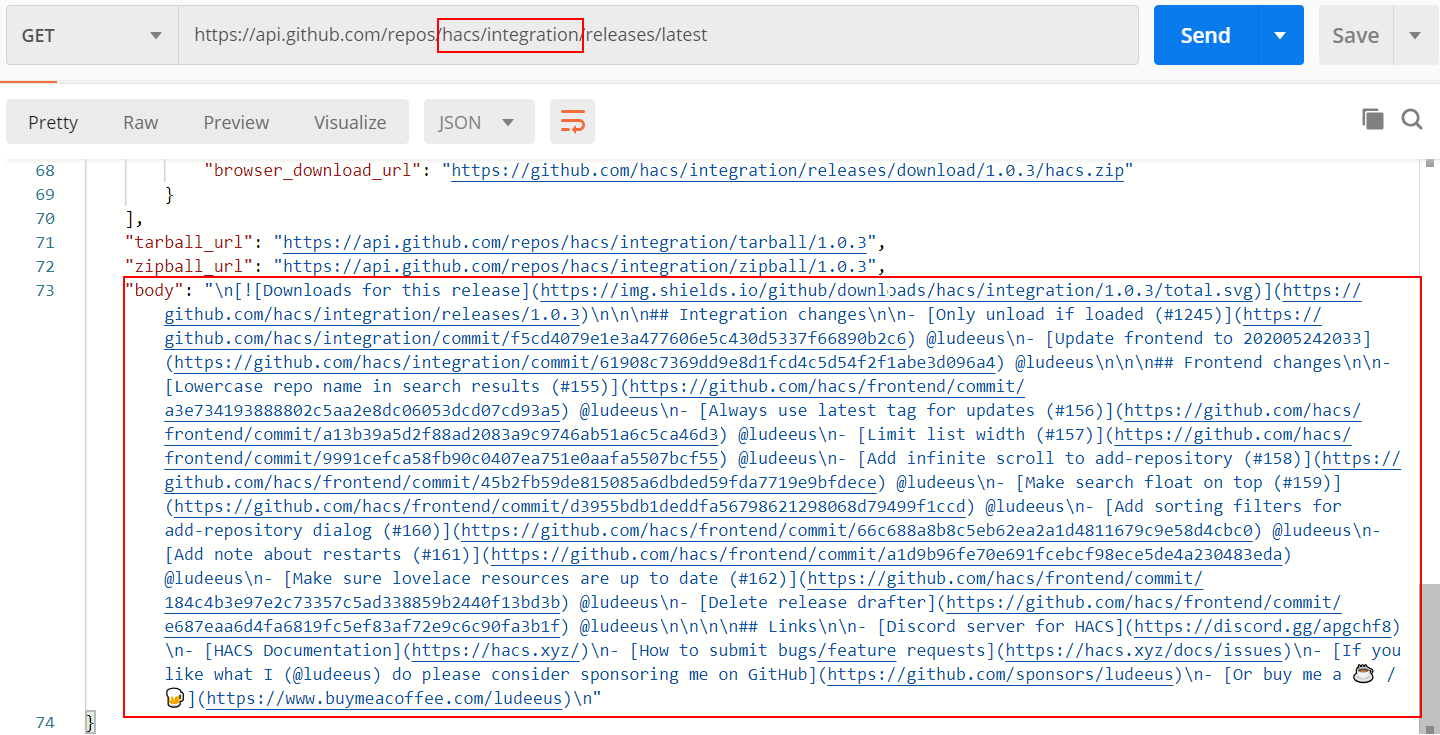Viewport: 1440px width, 735px height.
Task: Switch to Raw response view
Action: pos(140,122)
